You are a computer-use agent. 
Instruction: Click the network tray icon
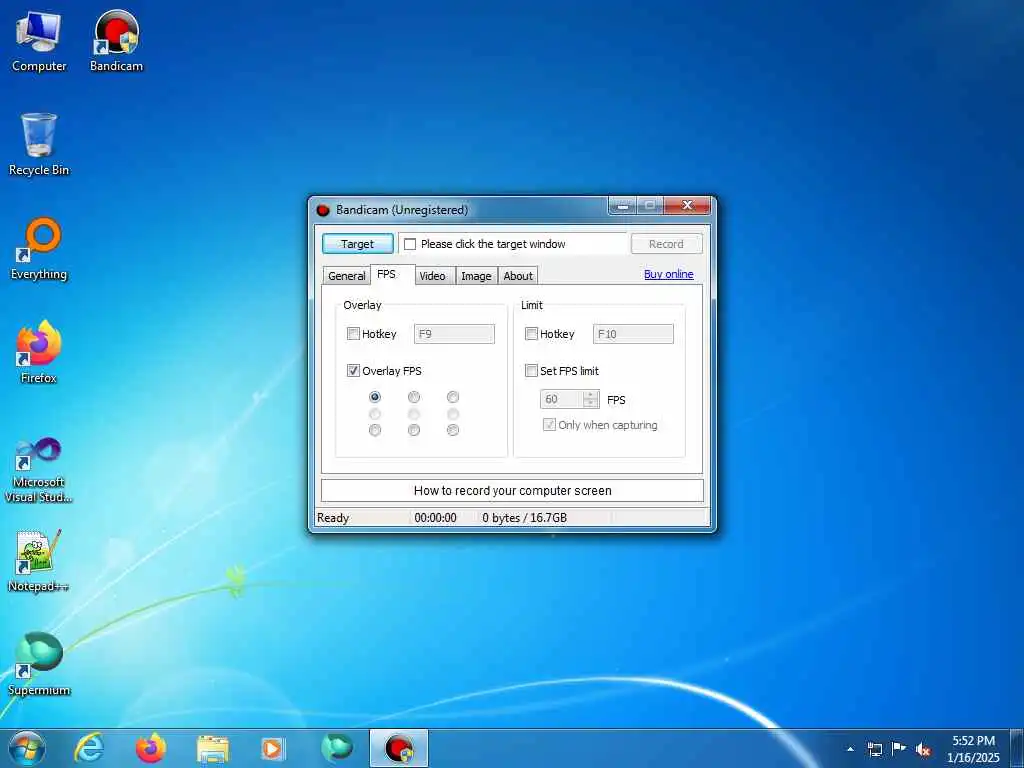click(x=874, y=750)
